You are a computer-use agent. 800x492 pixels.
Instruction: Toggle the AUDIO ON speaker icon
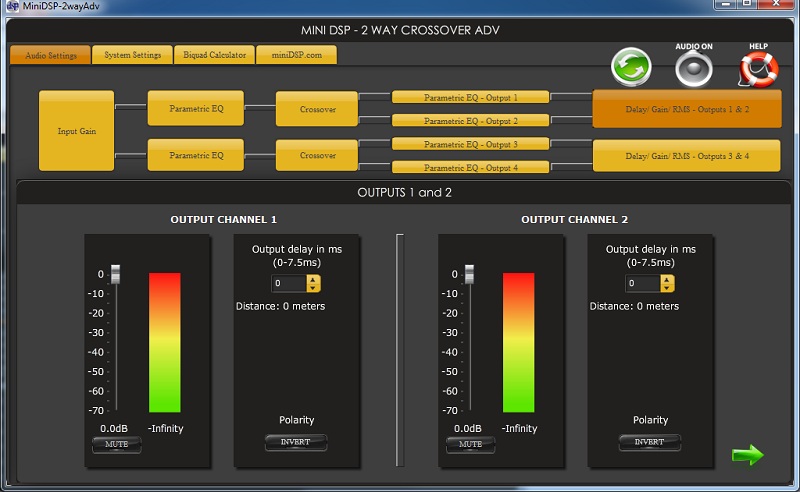coord(694,69)
